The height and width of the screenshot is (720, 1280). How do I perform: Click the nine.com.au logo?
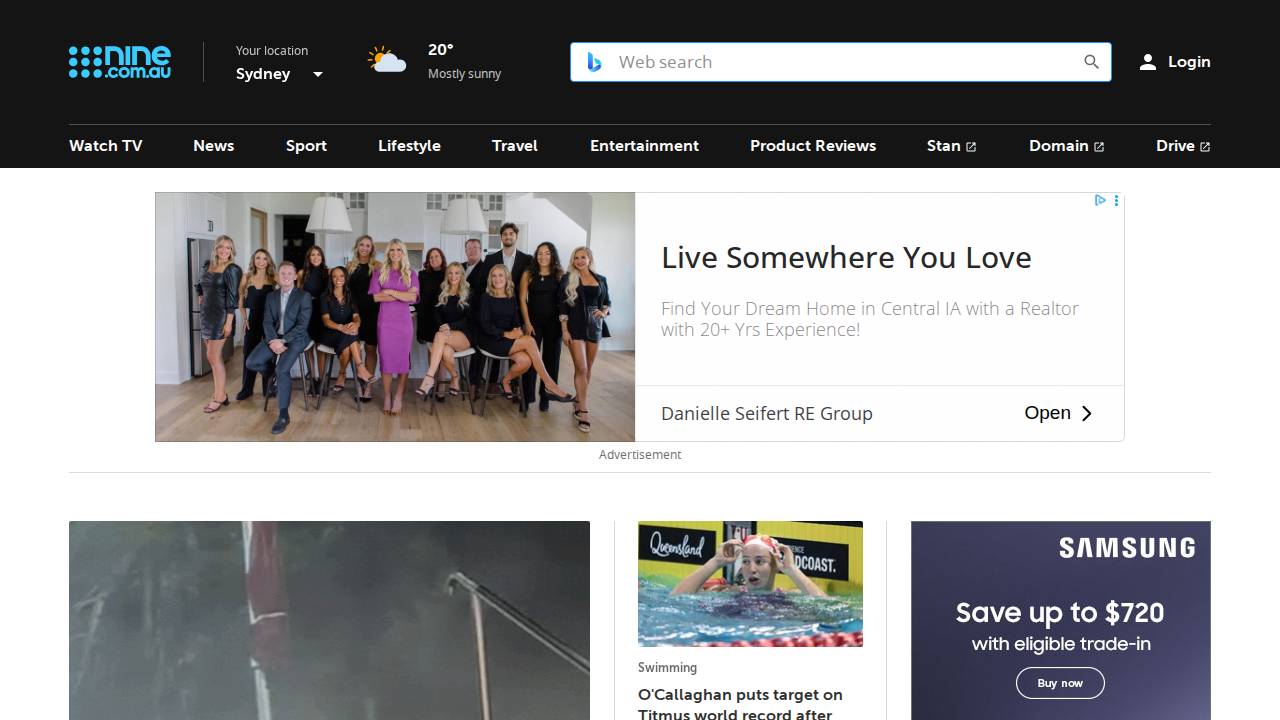coord(120,62)
